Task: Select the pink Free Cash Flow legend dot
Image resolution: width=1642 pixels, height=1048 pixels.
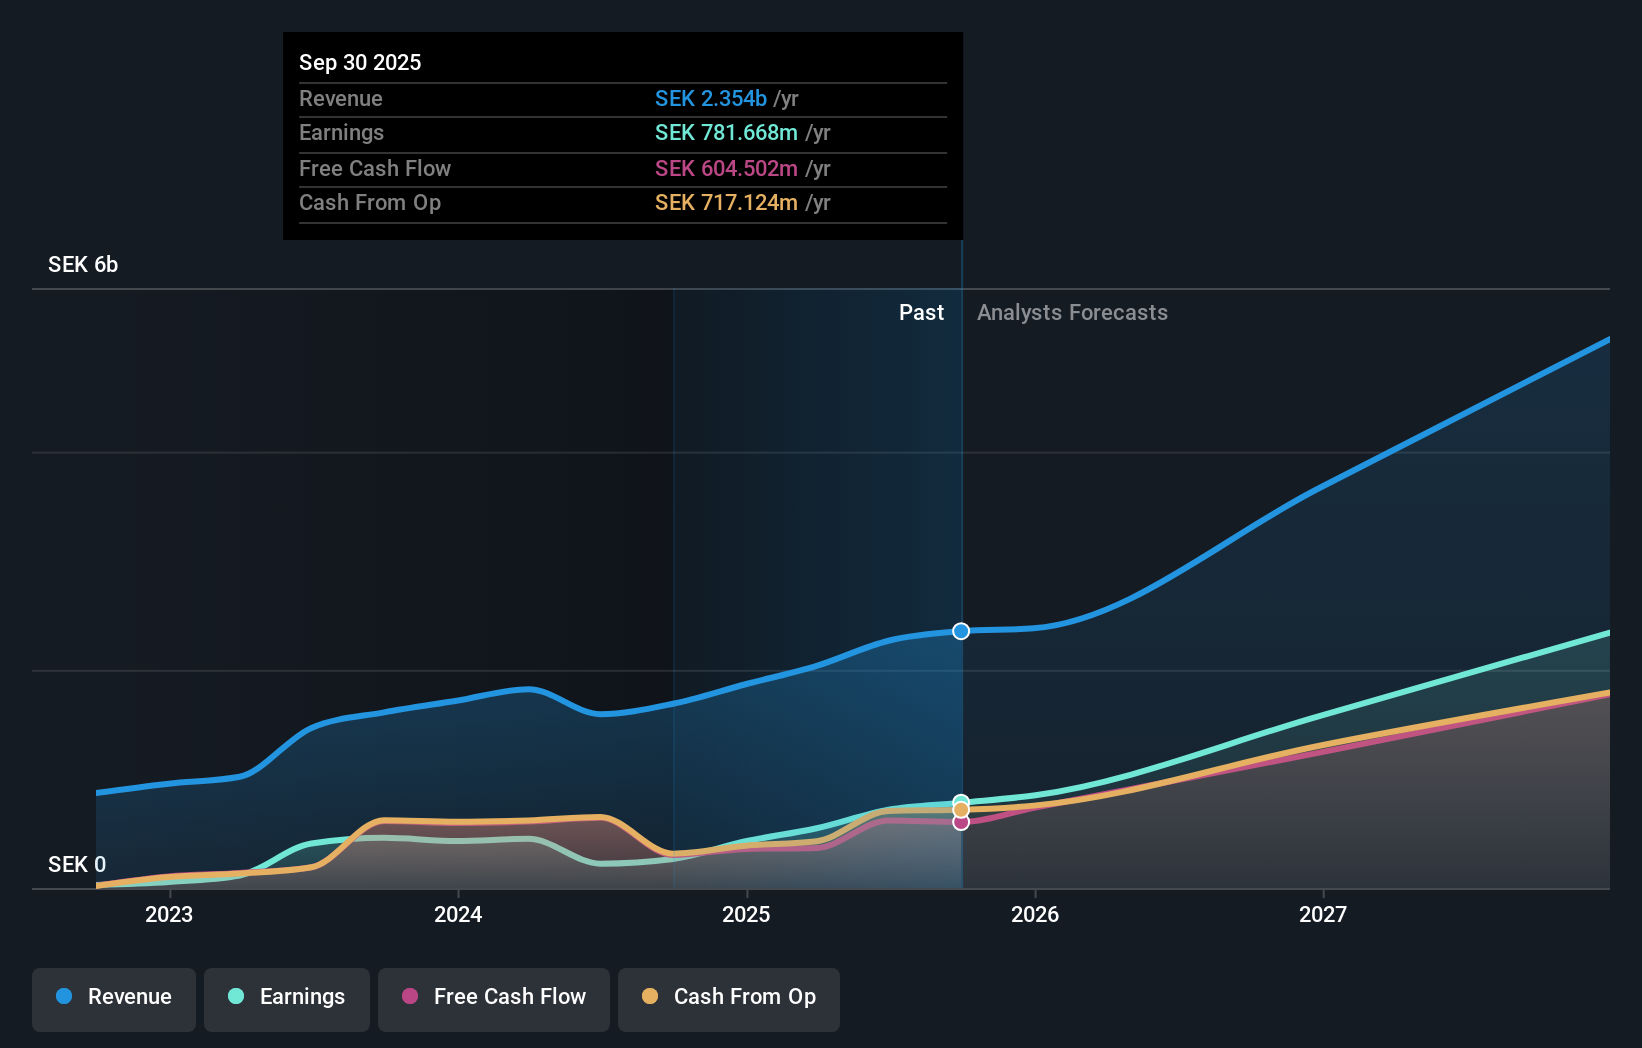Action: click(411, 998)
